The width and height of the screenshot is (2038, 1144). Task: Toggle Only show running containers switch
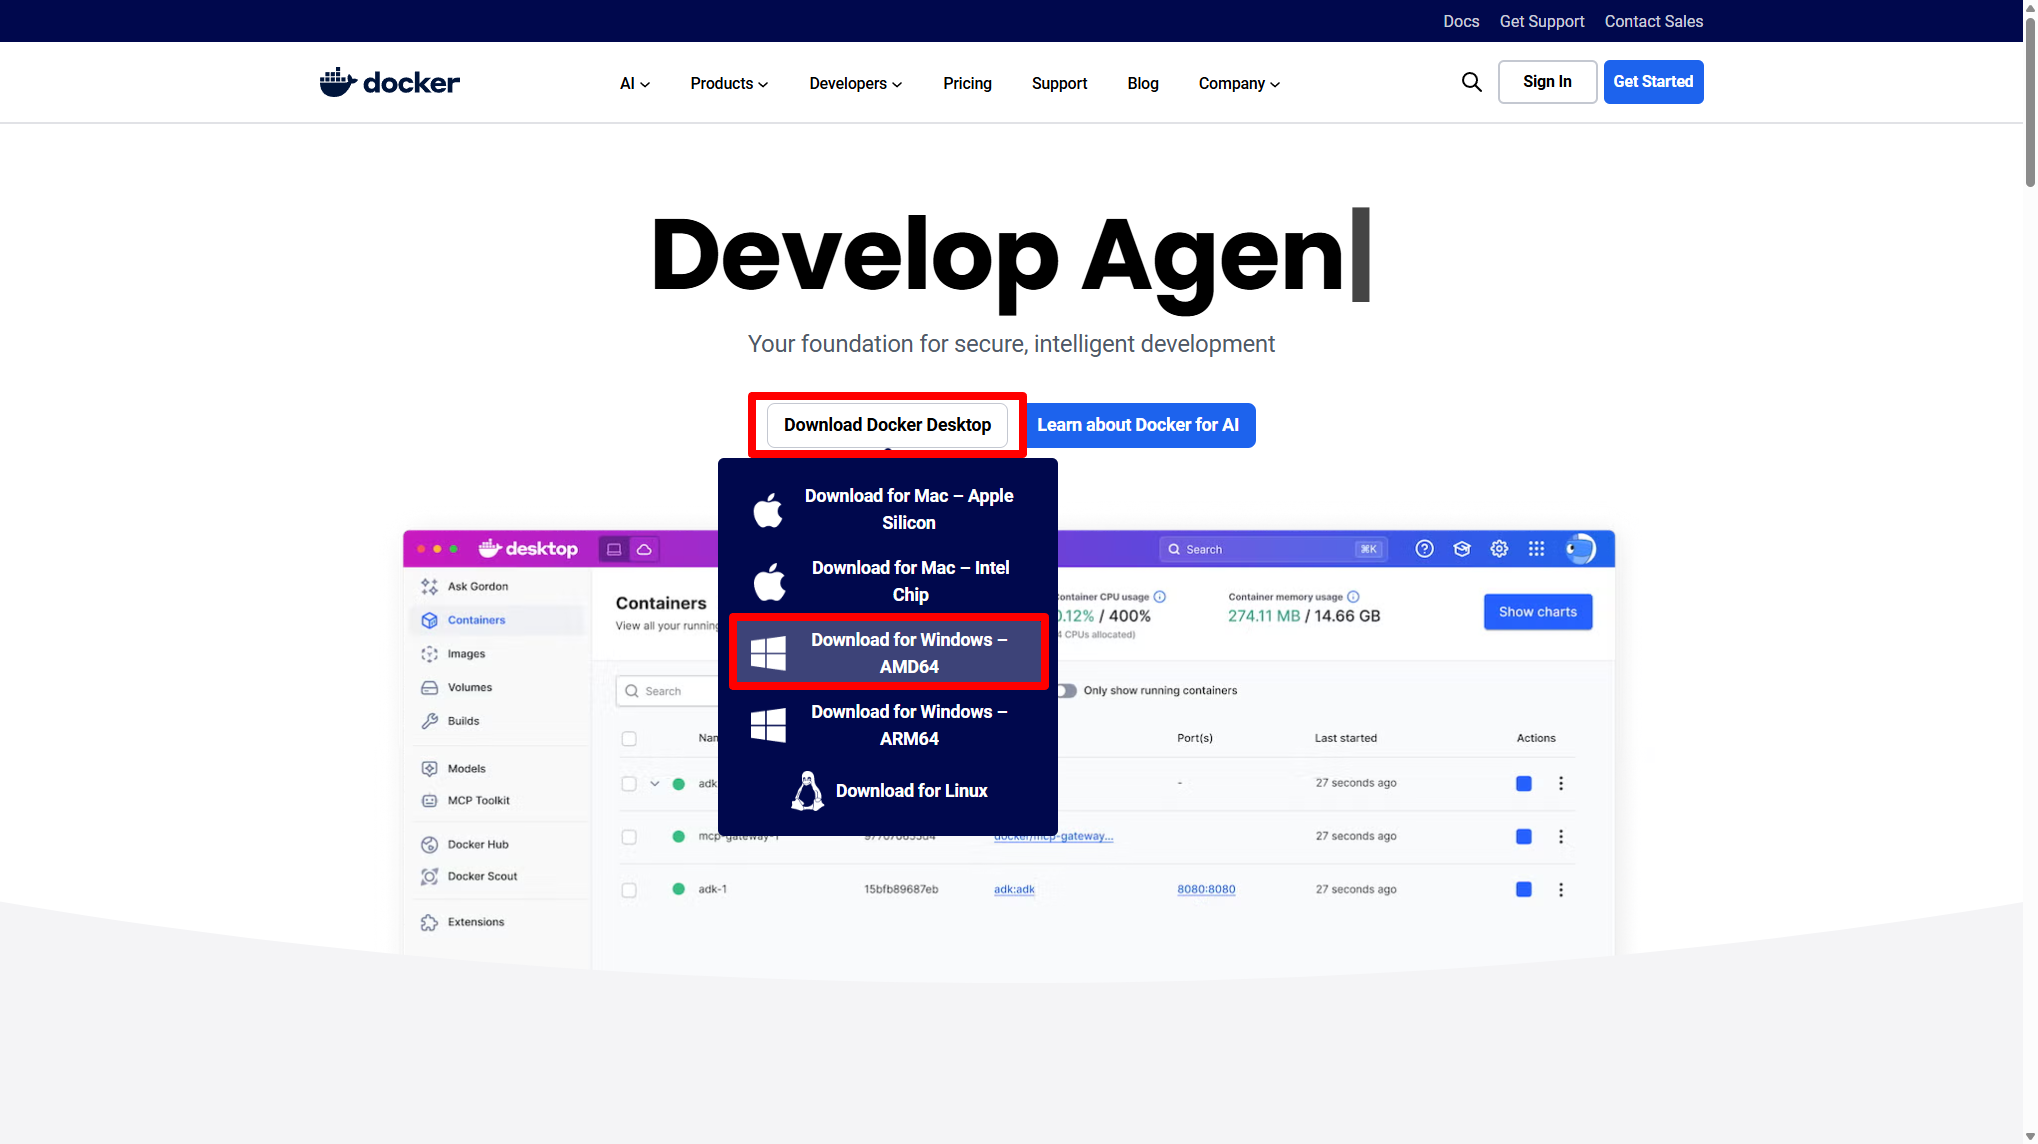coord(1066,691)
